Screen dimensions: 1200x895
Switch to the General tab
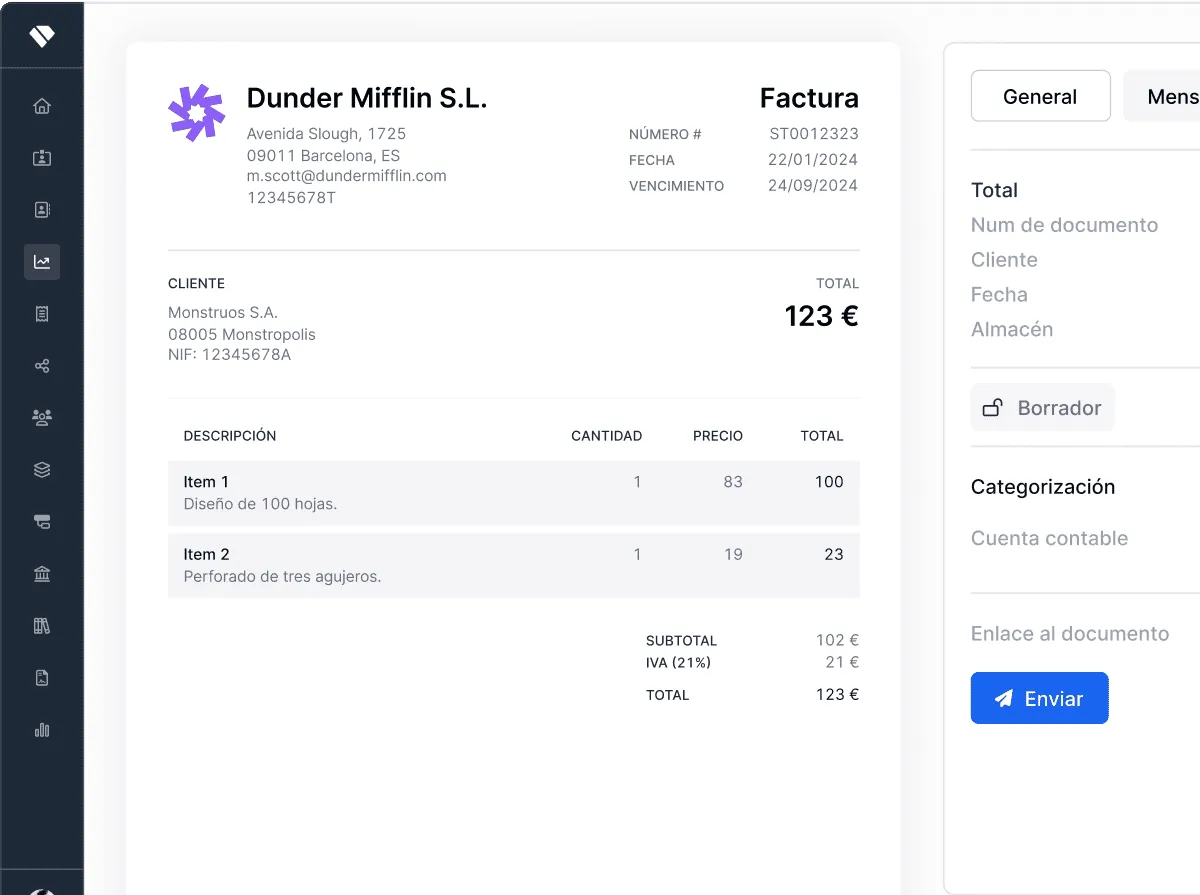pyautogui.click(x=1040, y=96)
